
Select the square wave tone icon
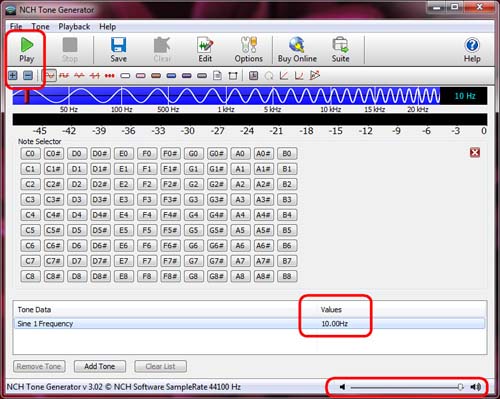click(64, 76)
